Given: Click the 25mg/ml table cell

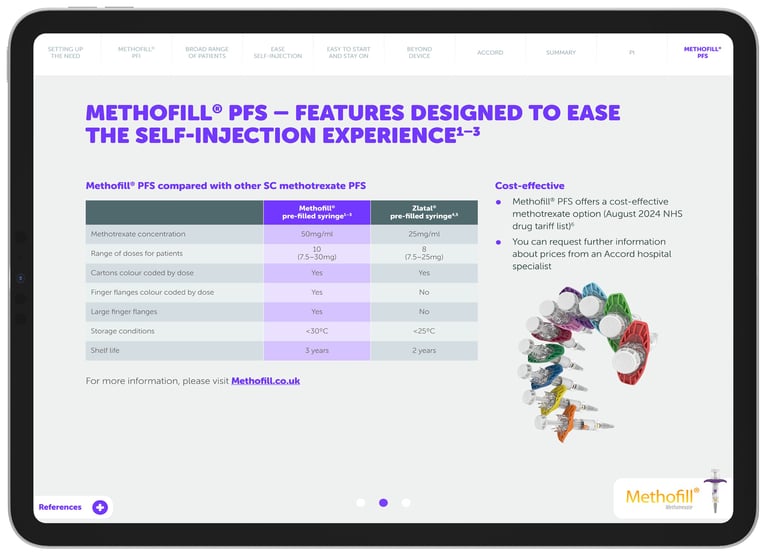Looking at the screenshot, I should click(424, 234).
